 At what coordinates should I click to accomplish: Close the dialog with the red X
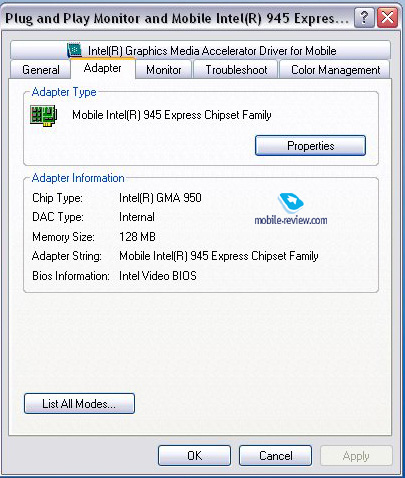click(388, 17)
